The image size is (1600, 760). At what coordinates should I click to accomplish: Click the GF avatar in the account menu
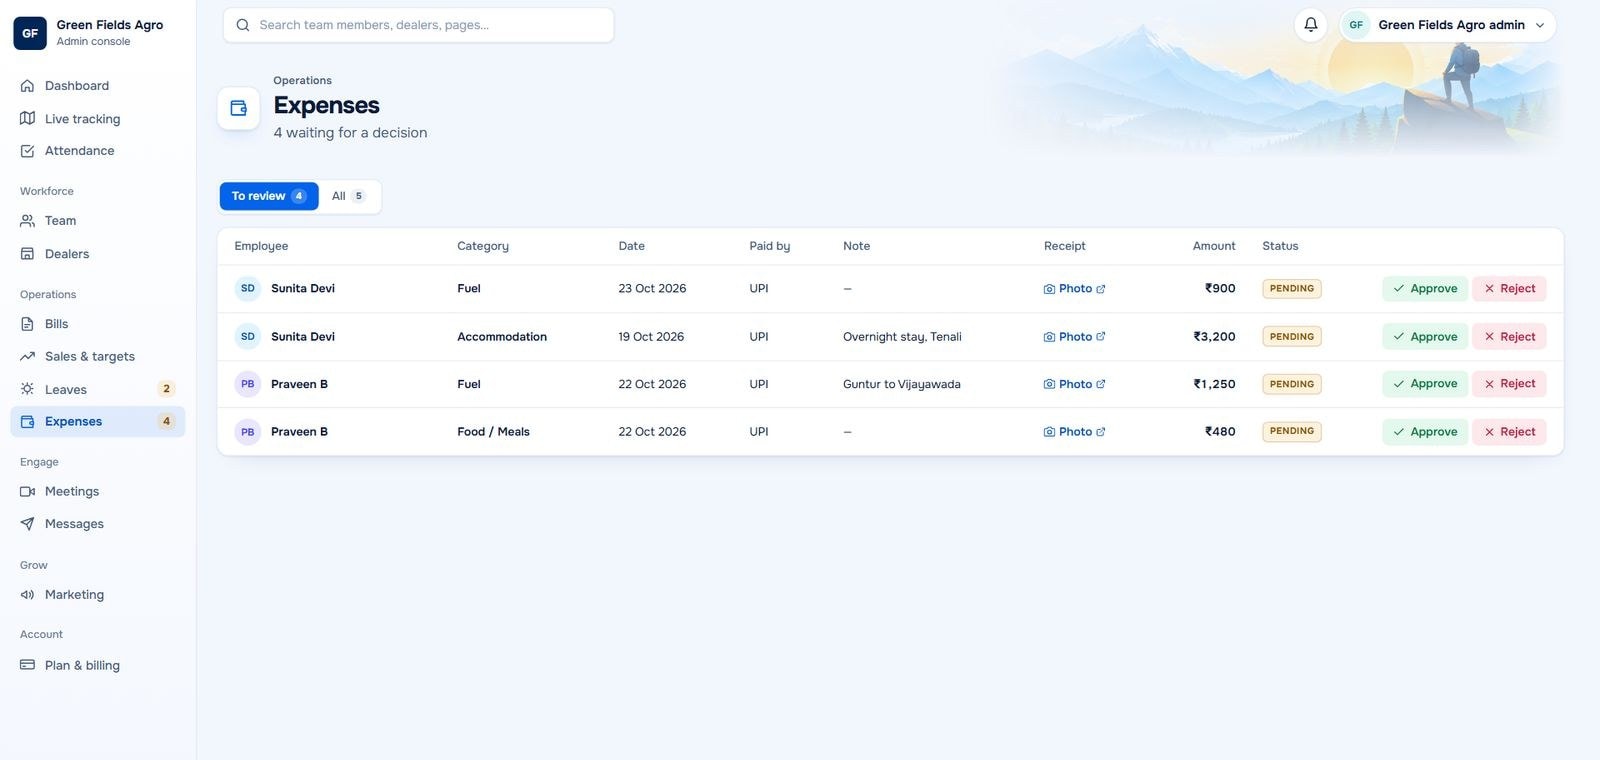pos(1356,25)
